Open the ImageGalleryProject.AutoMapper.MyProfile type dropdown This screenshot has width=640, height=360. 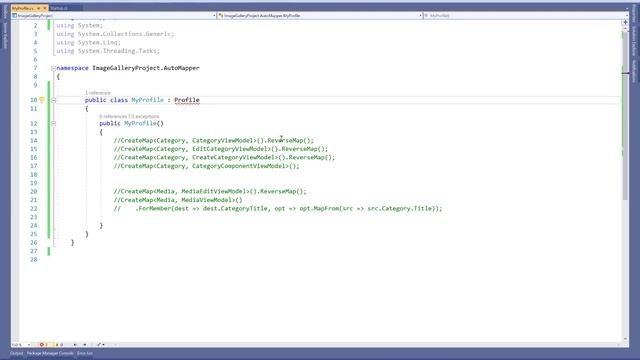tap(320, 16)
